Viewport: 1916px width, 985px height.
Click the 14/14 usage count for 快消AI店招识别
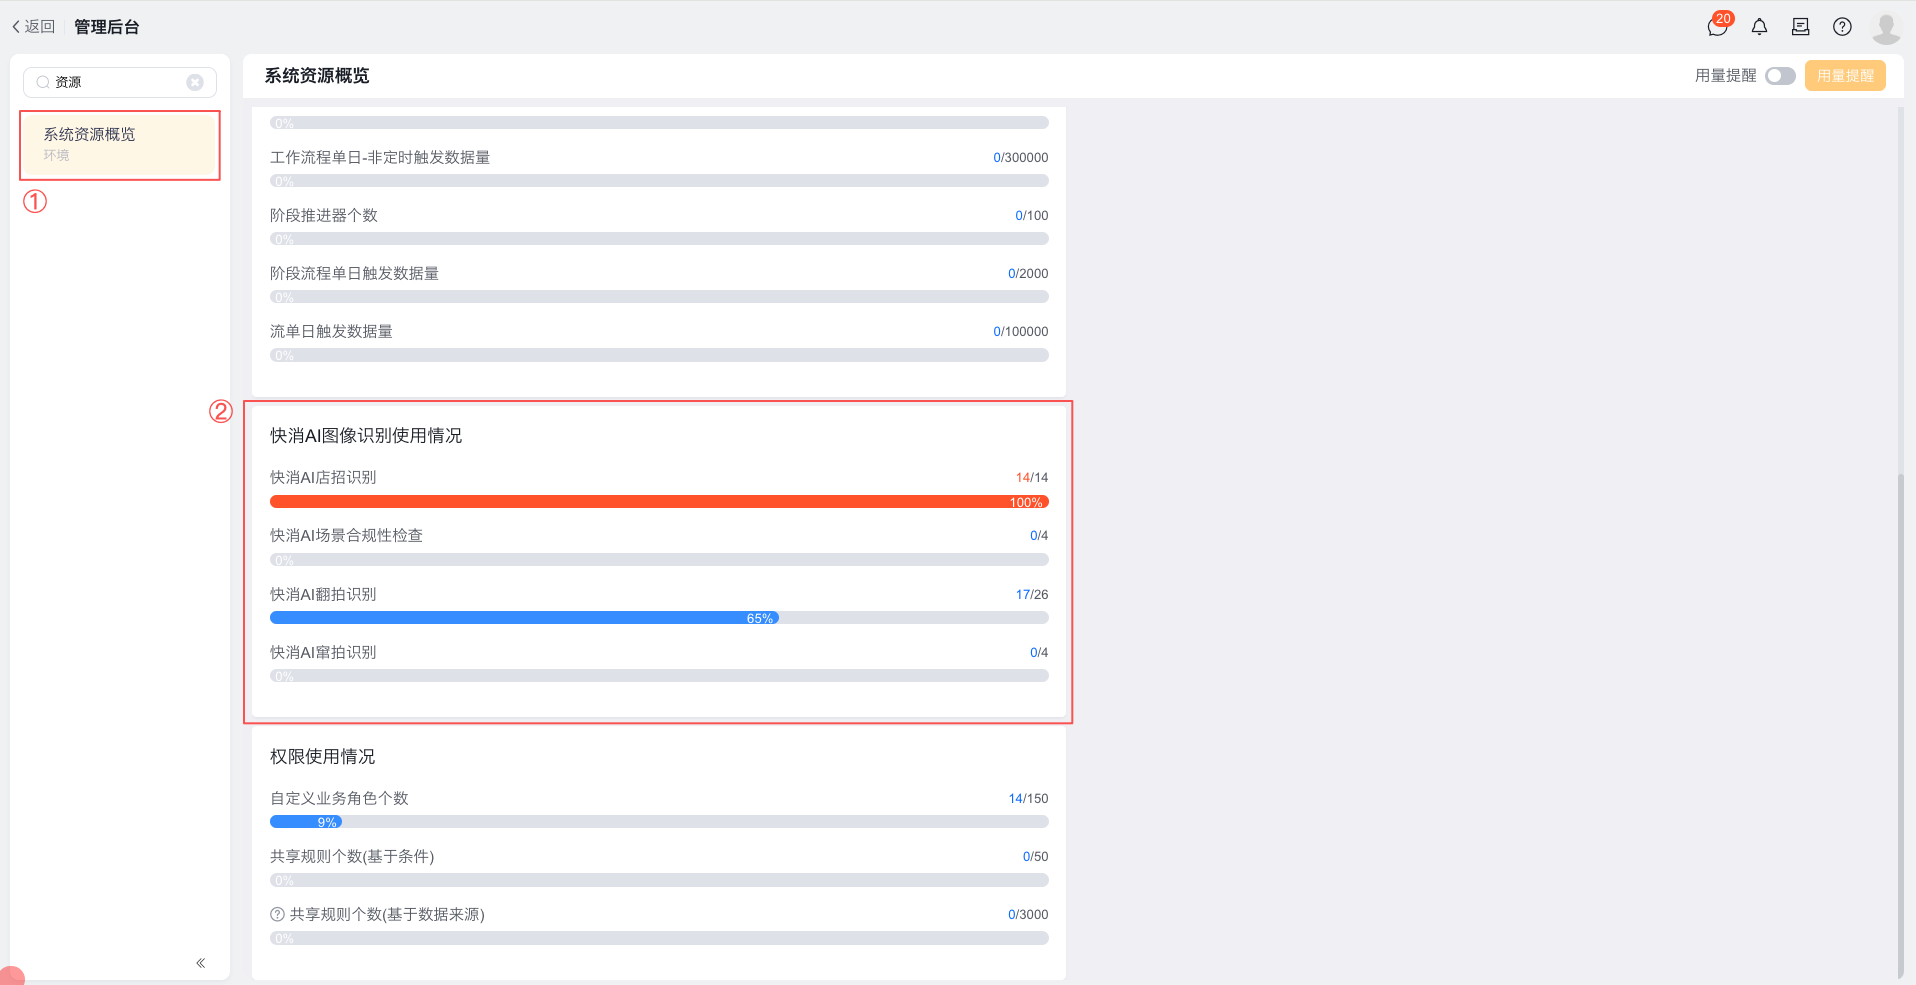pos(1031,478)
